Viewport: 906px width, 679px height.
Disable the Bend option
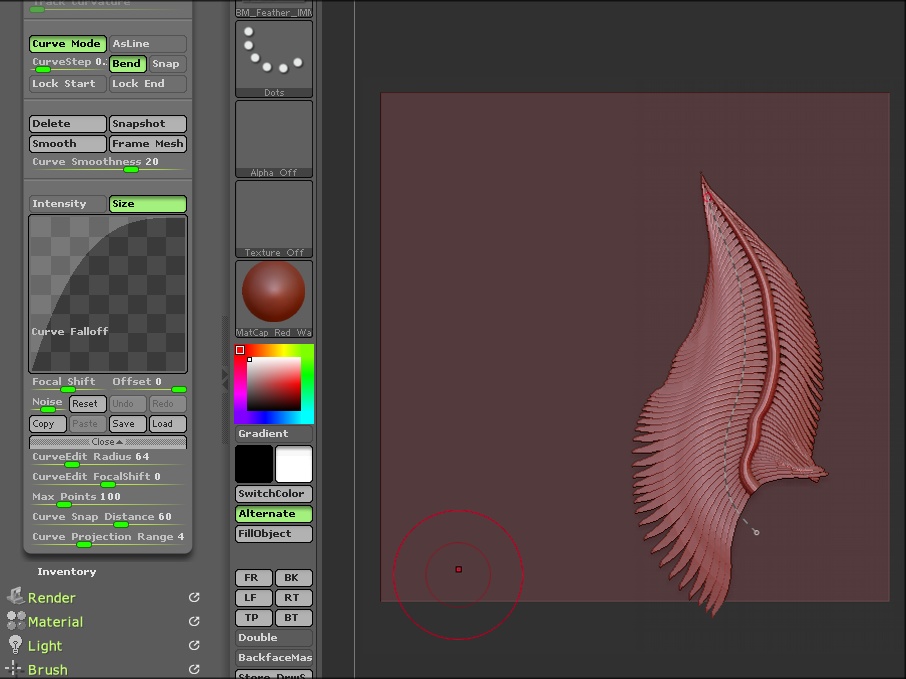(x=127, y=64)
